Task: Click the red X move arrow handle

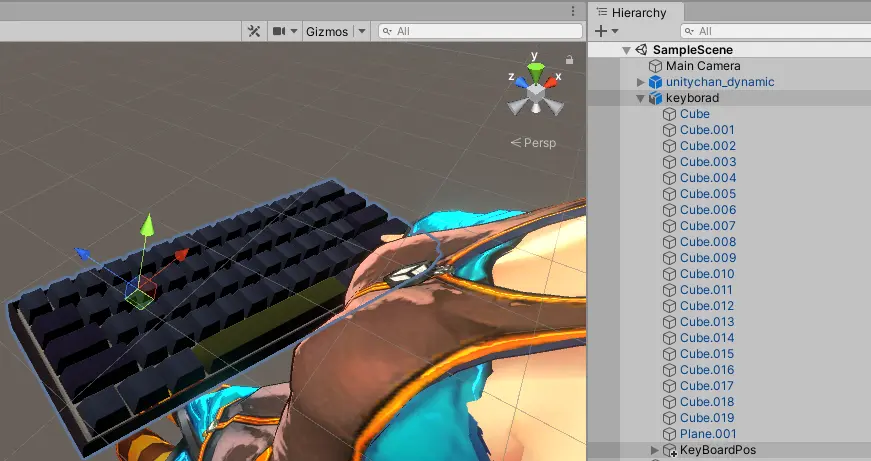Action: 181,255
